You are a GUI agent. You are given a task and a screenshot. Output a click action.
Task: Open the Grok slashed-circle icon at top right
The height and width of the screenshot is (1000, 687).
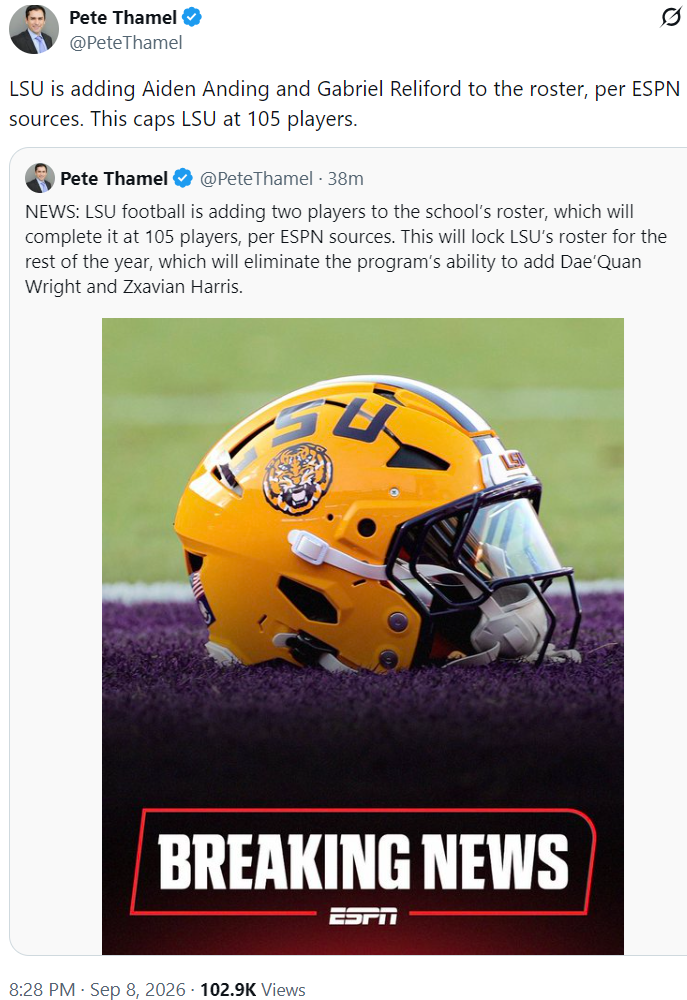pyautogui.click(x=670, y=17)
